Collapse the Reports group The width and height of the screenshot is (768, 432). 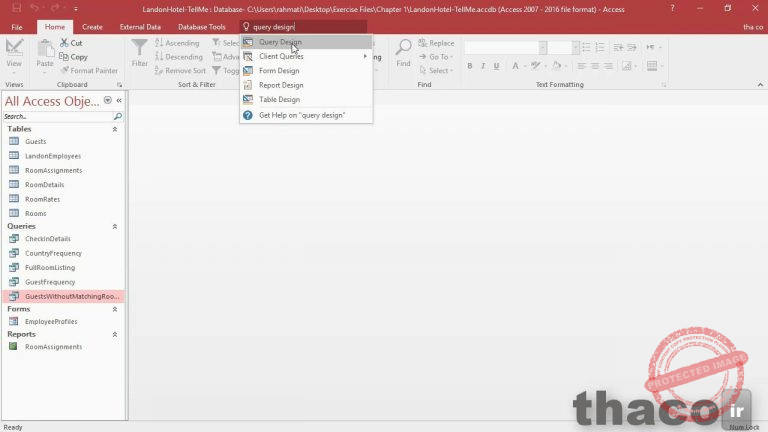(115, 335)
